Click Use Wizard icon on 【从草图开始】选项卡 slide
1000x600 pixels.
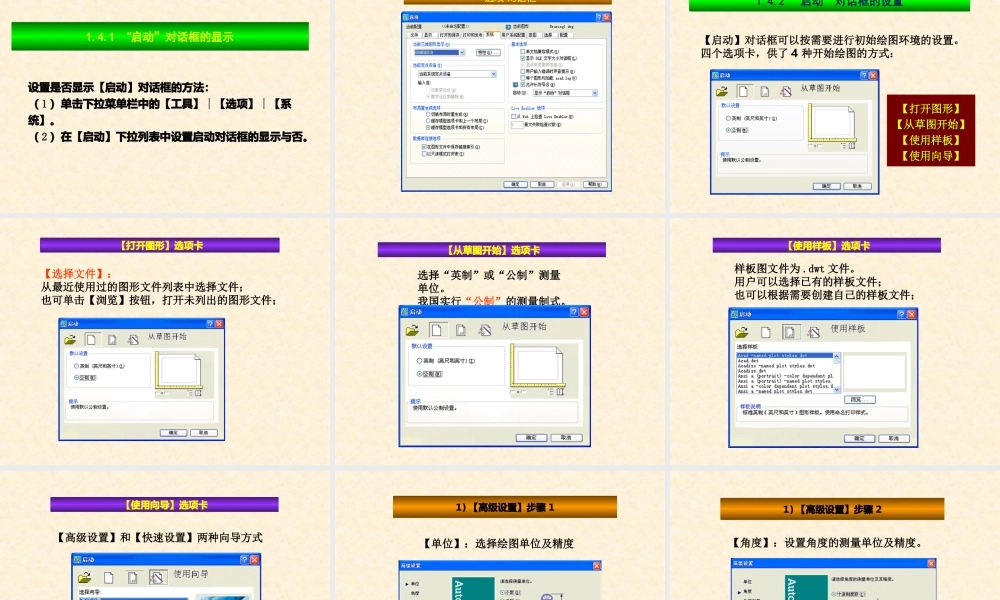pyautogui.click(x=485, y=330)
